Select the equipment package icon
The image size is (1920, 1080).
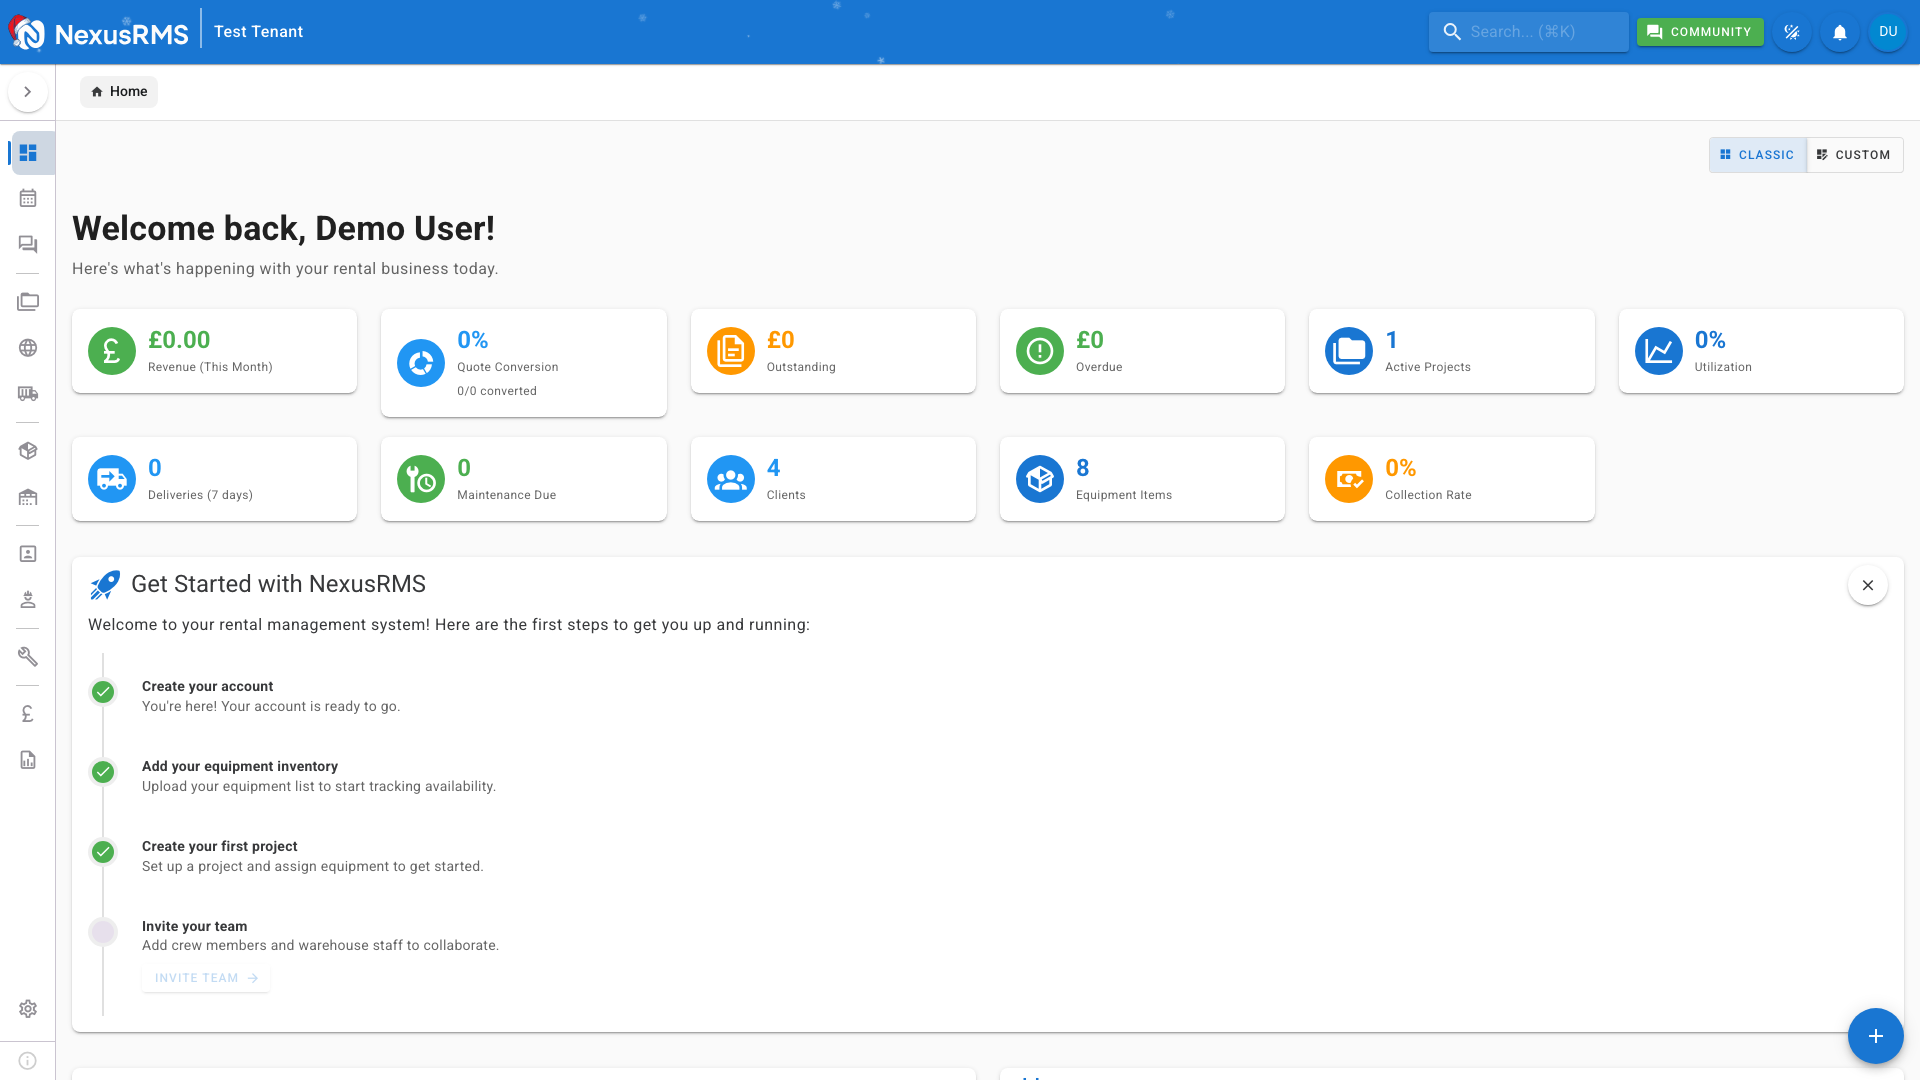coord(28,450)
